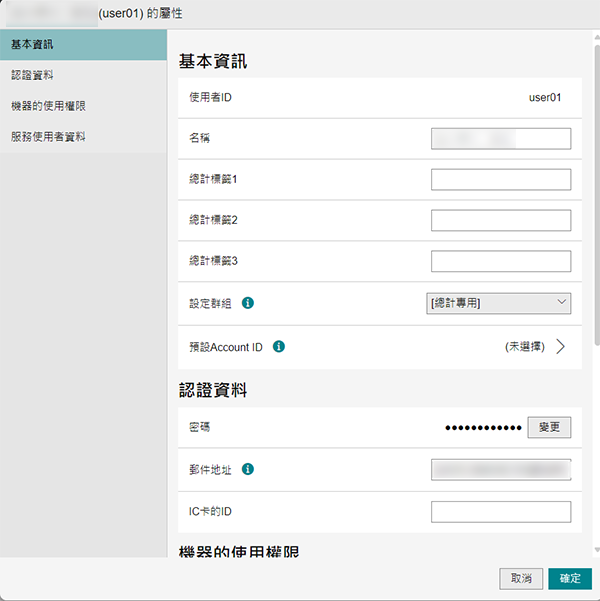Select the 總計標籤3 text box

[500, 261]
